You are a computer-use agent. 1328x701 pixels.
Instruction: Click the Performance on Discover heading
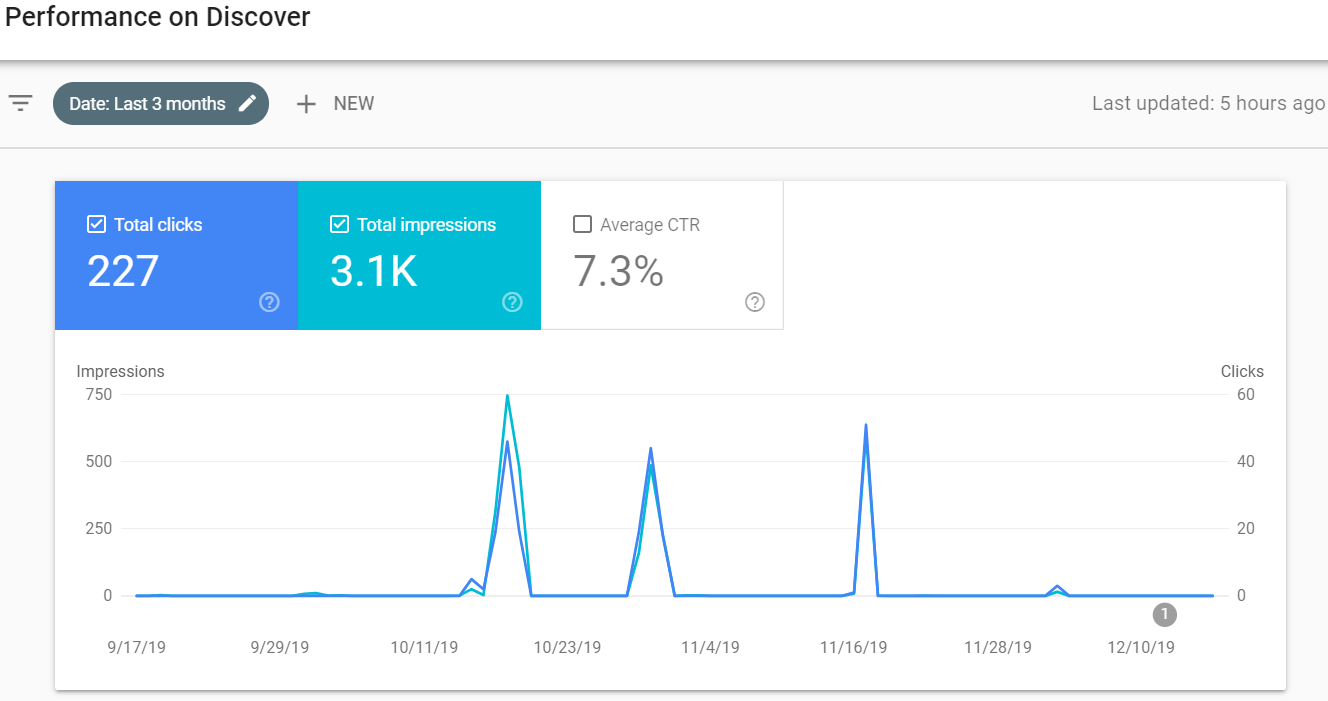[x=158, y=17]
